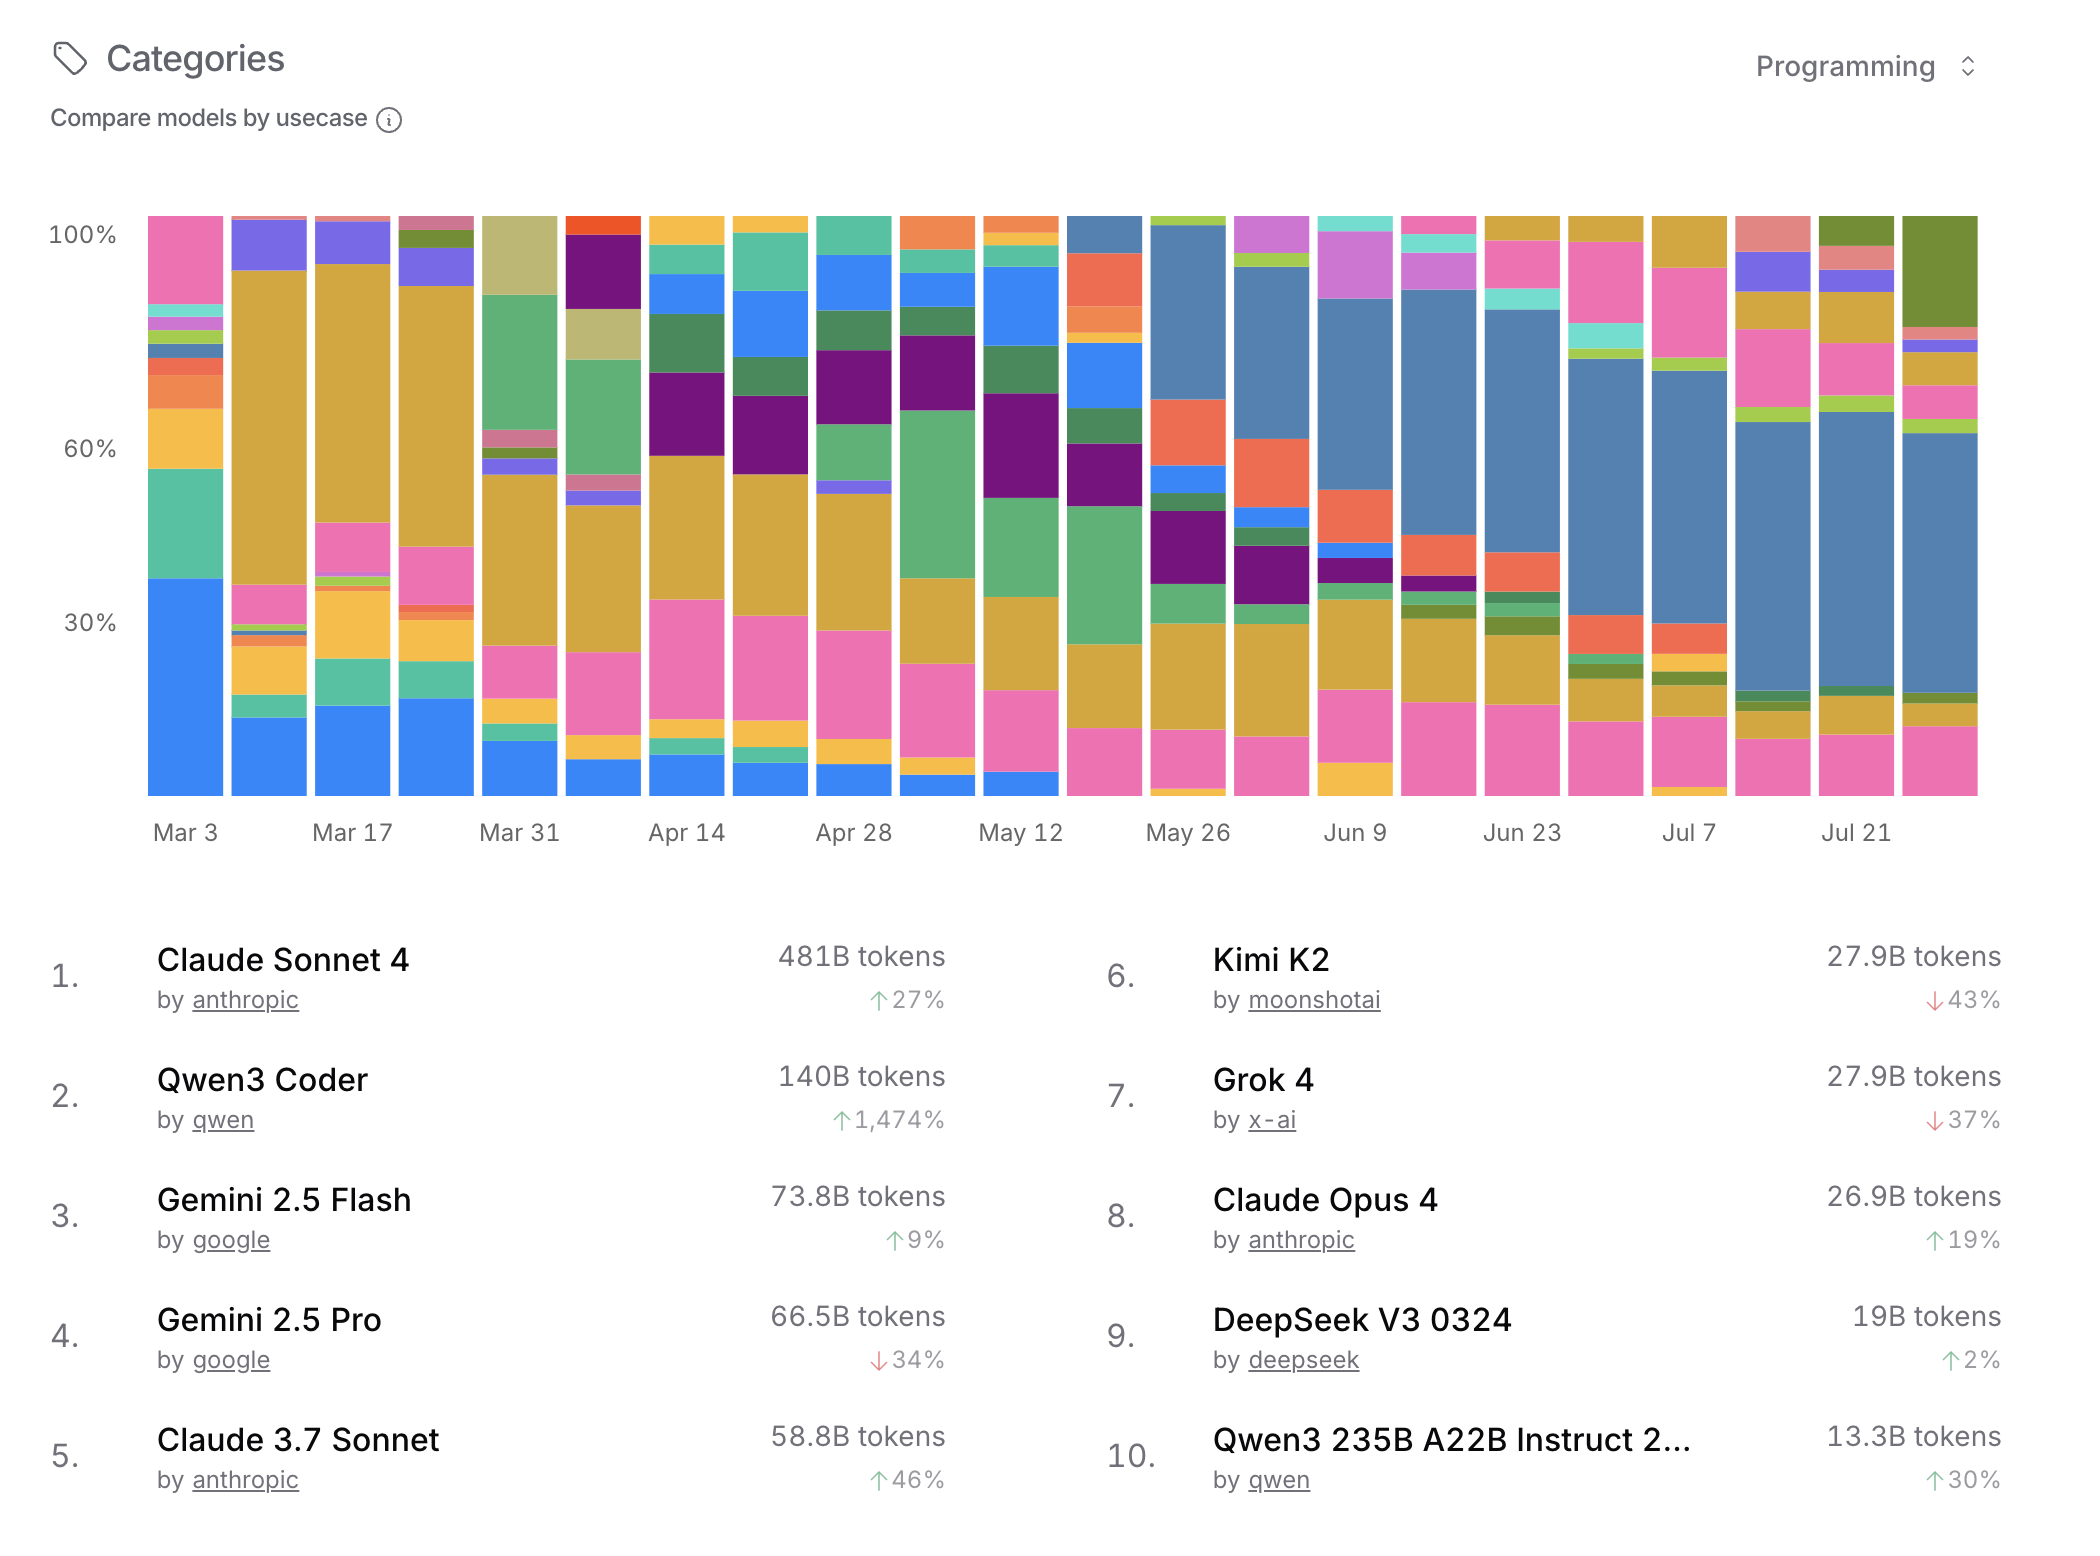The image size is (2100, 1556).
Task: Click the 'Compare models by usecase' text
Action: (x=209, y=118)
